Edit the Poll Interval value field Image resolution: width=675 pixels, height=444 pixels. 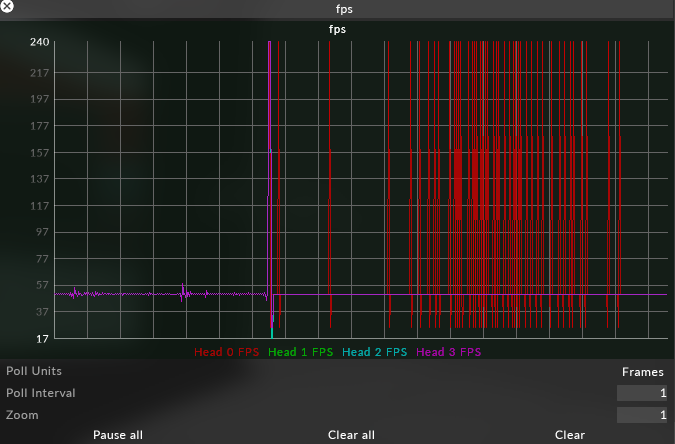(x=642, y=393)
